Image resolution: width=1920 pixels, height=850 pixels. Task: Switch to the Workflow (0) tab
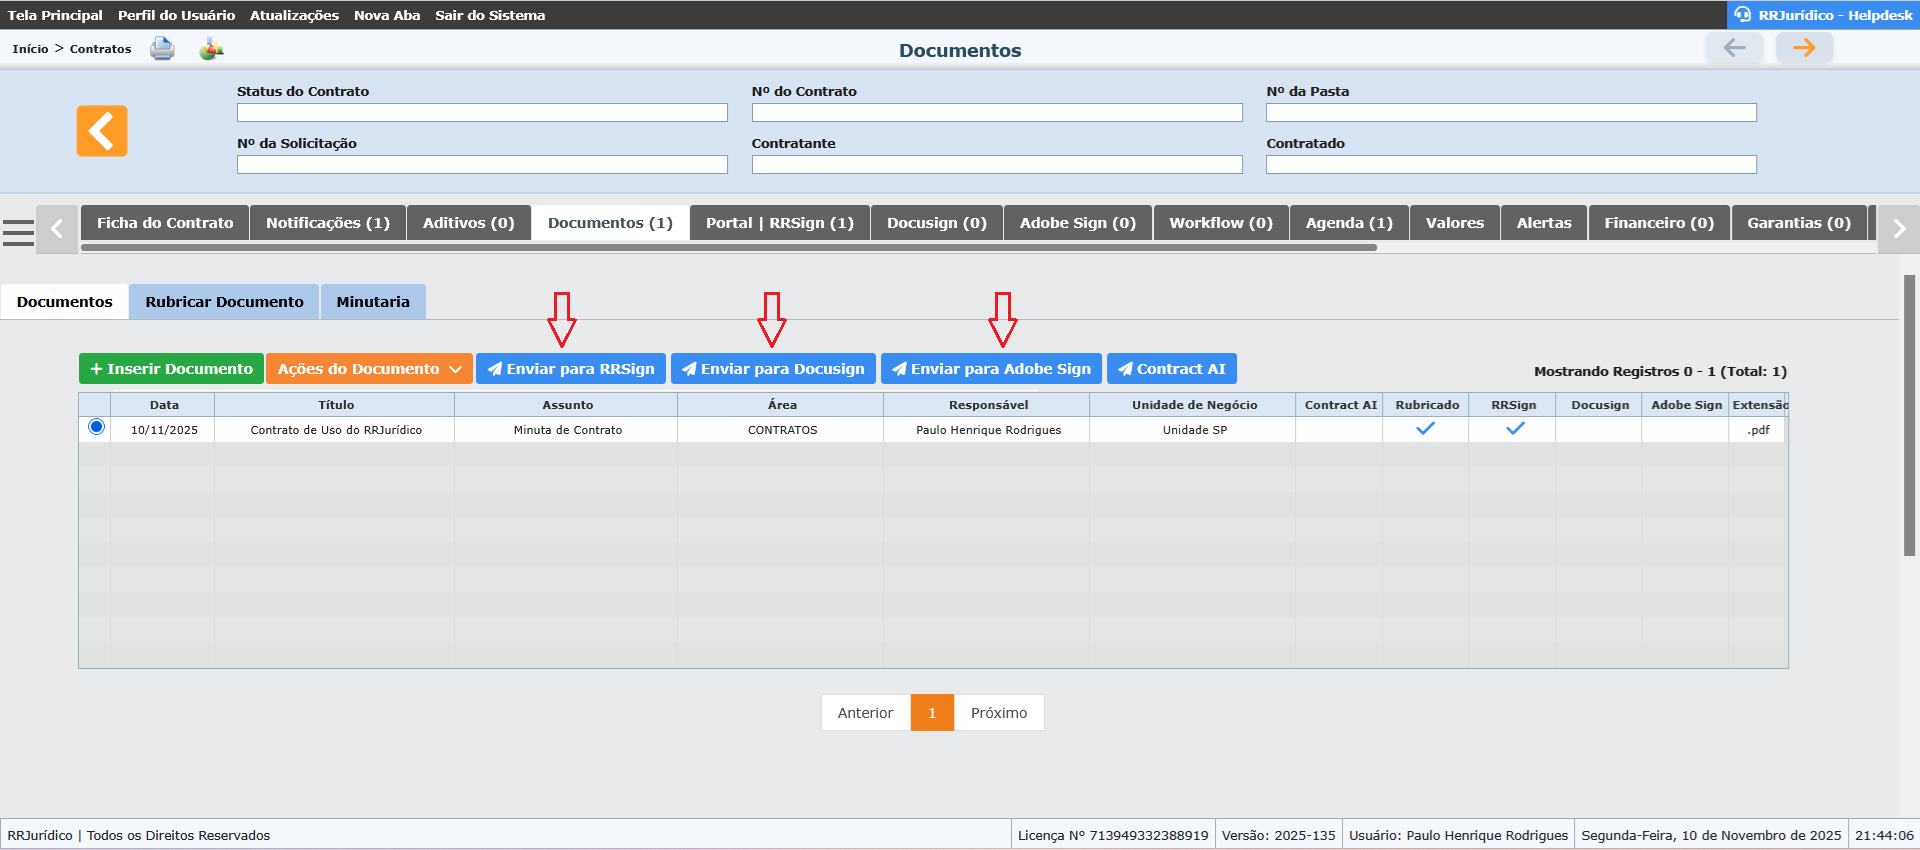tap(1220, 223)
